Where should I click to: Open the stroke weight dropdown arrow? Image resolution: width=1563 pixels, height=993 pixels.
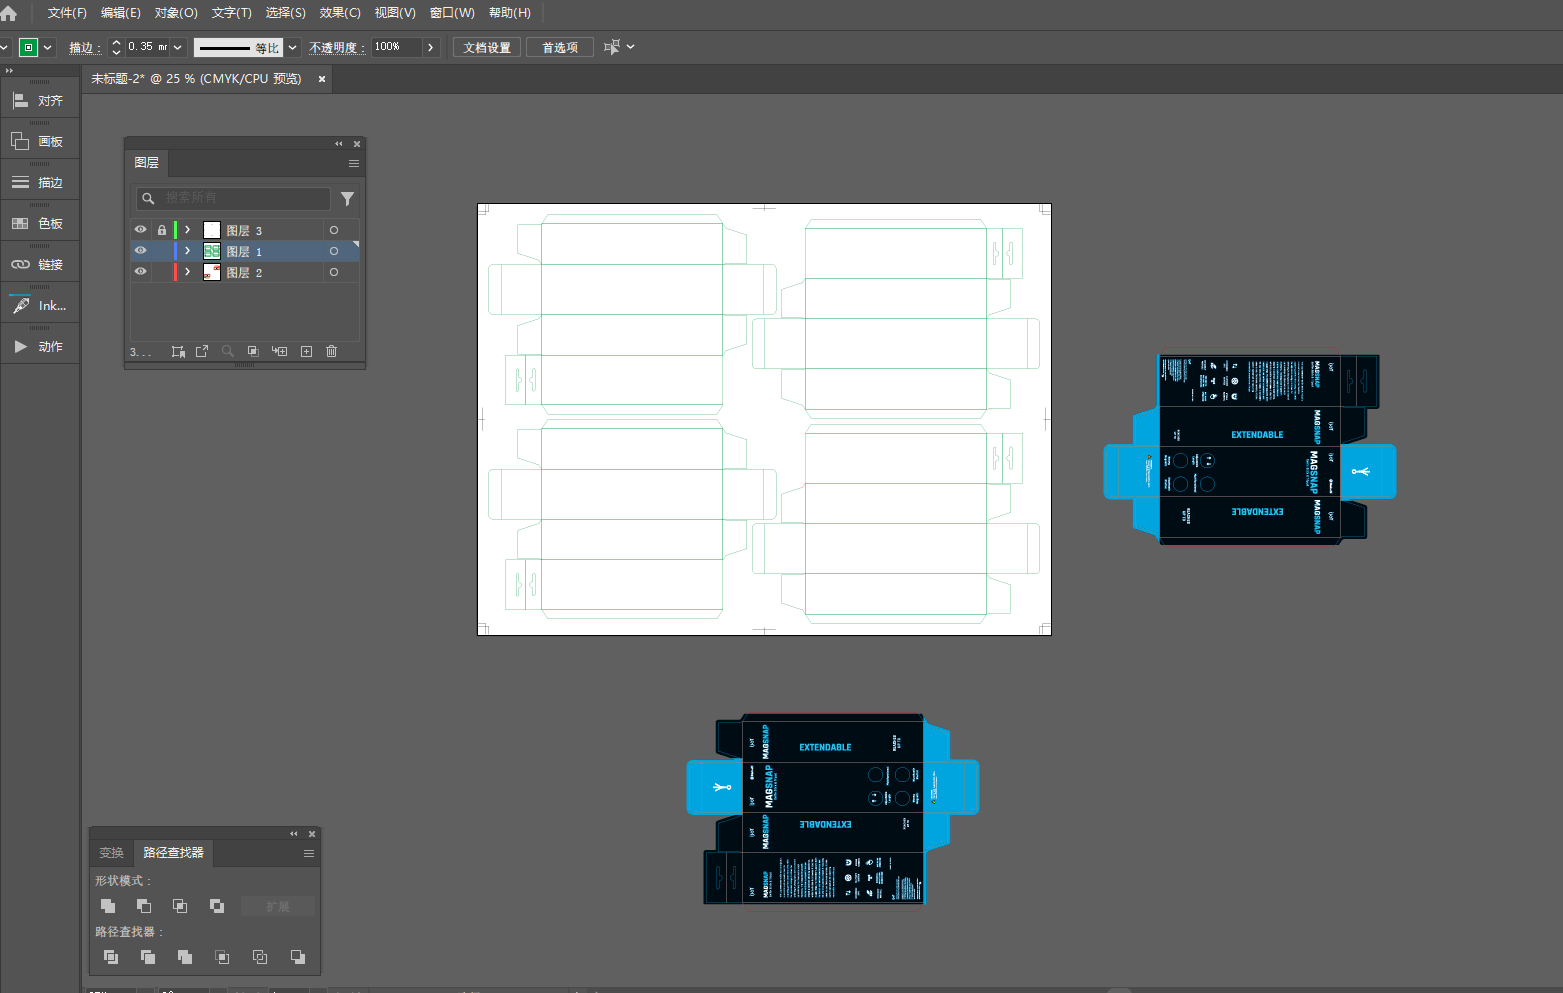coord(178,47)
